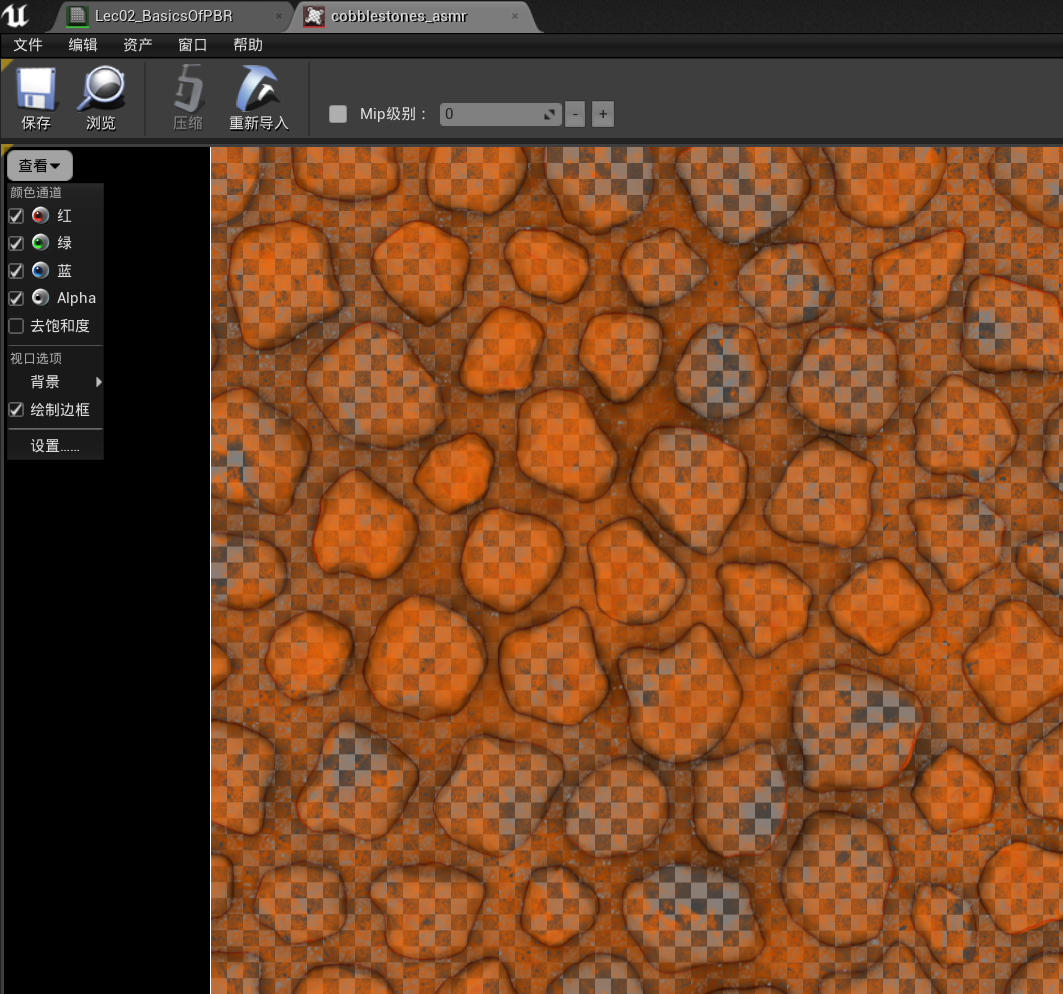
Task: Close the Lec02_BasicsOfPBR tab
Action: coord(279,16)
